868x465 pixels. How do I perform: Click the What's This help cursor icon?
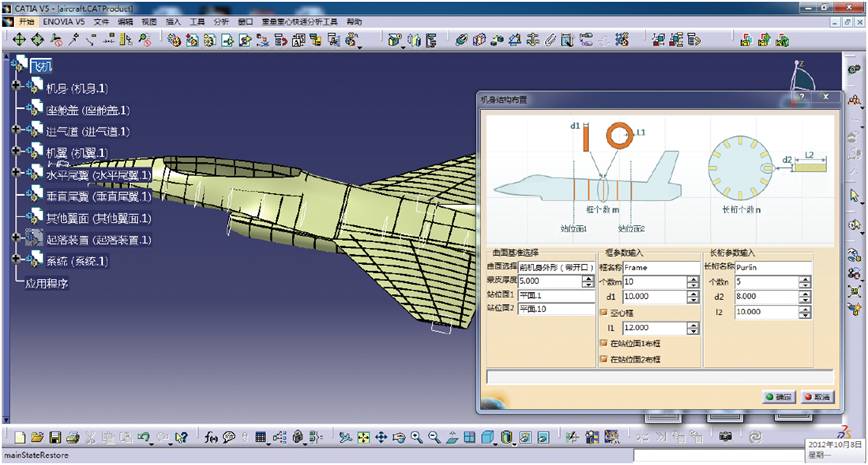[180, 437]
